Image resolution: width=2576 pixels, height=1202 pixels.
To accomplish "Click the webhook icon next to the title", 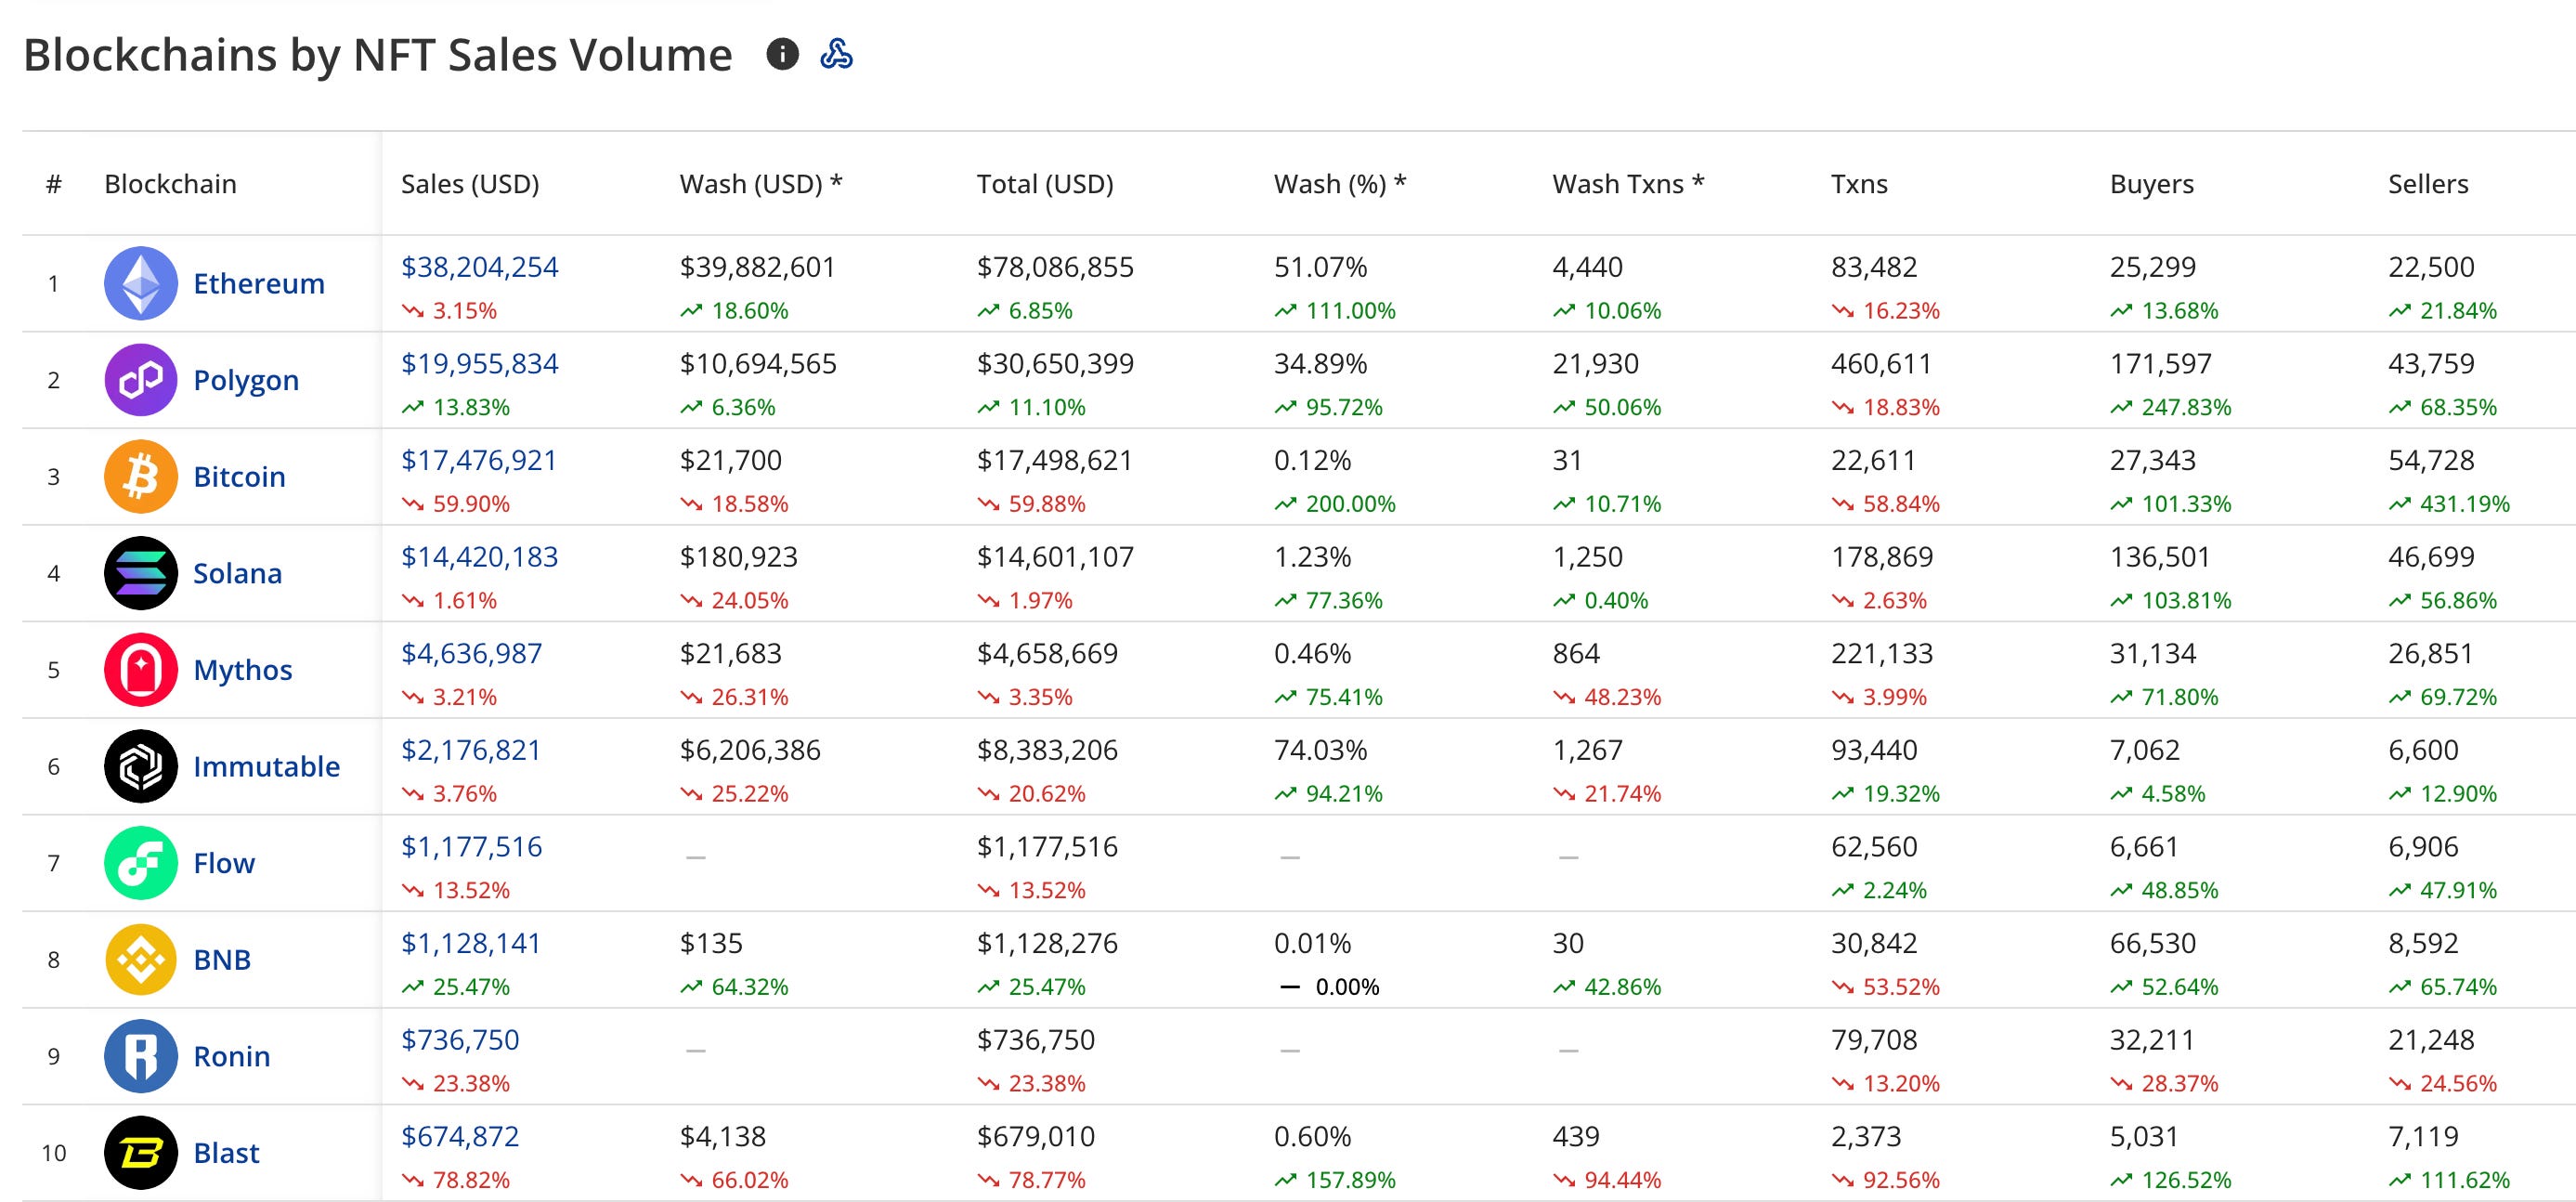I will click(836, 54).
